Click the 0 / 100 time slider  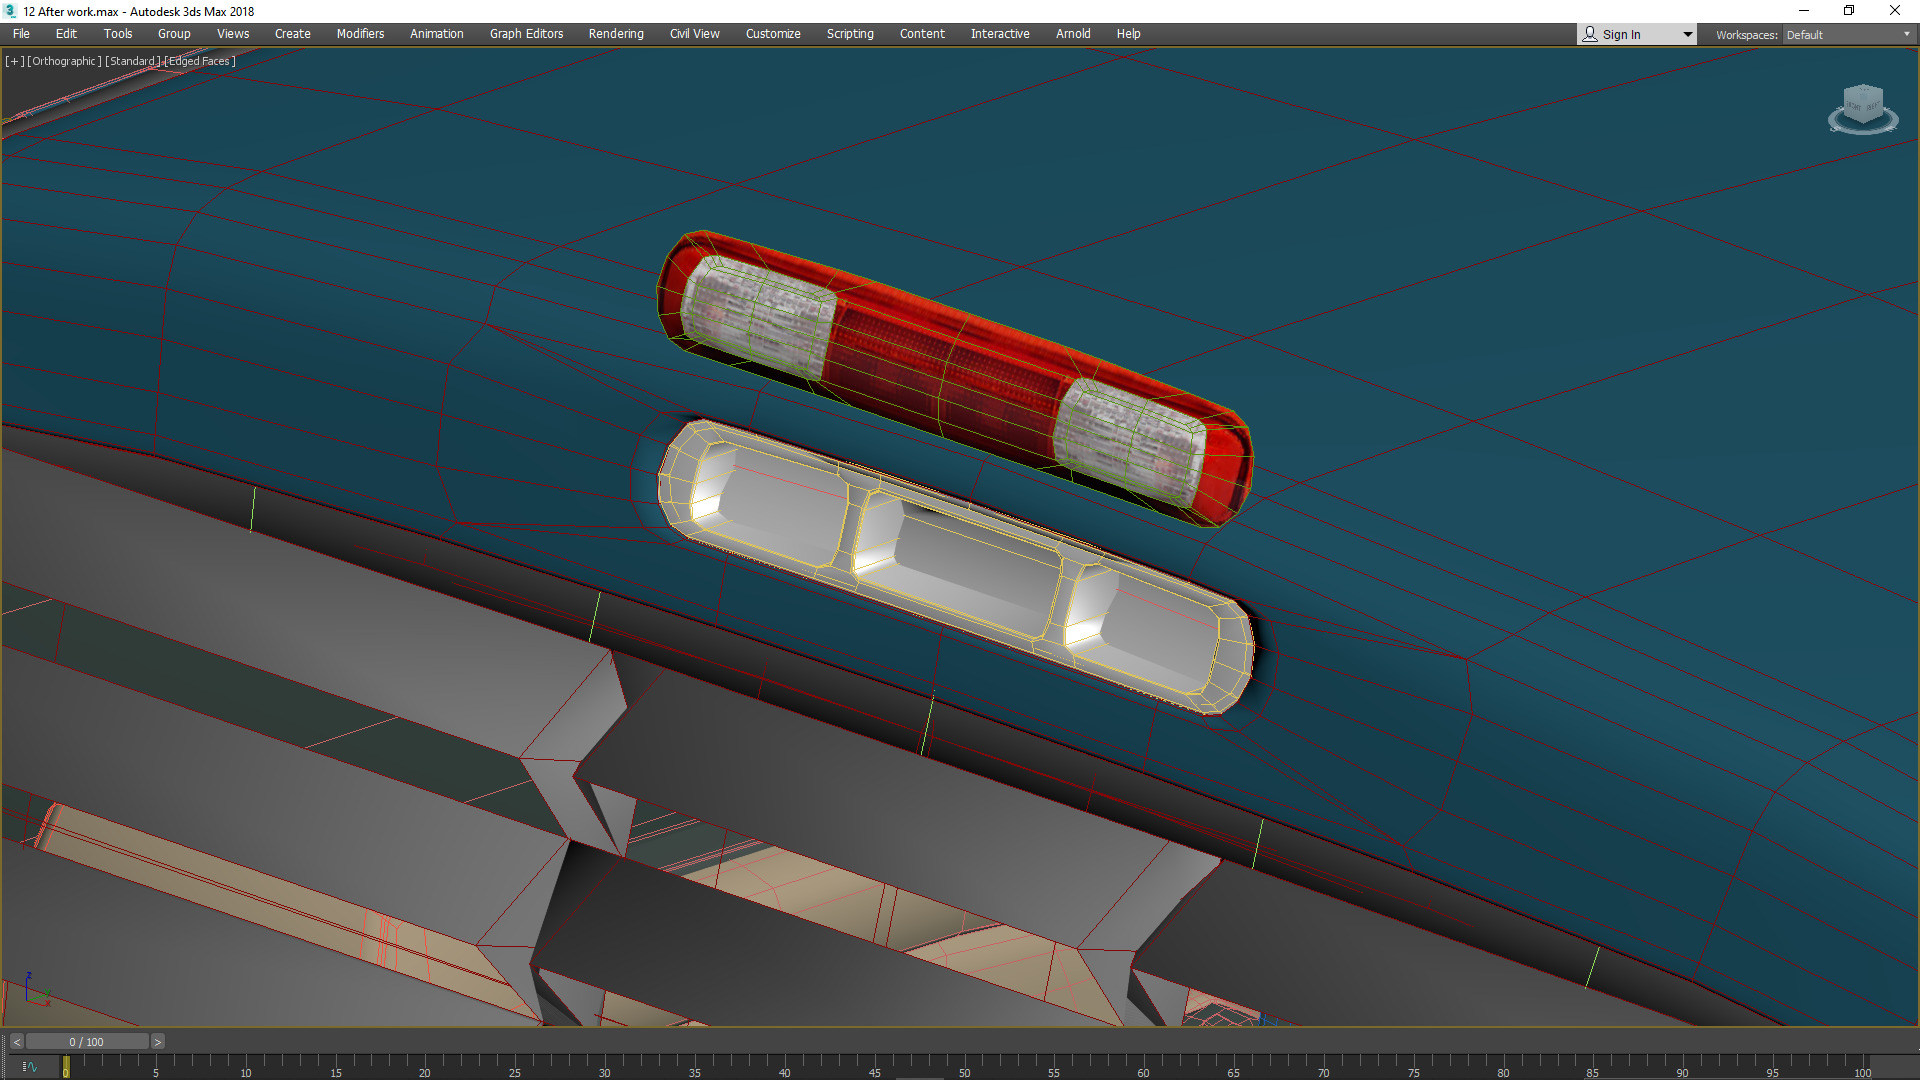point(87,1042)
